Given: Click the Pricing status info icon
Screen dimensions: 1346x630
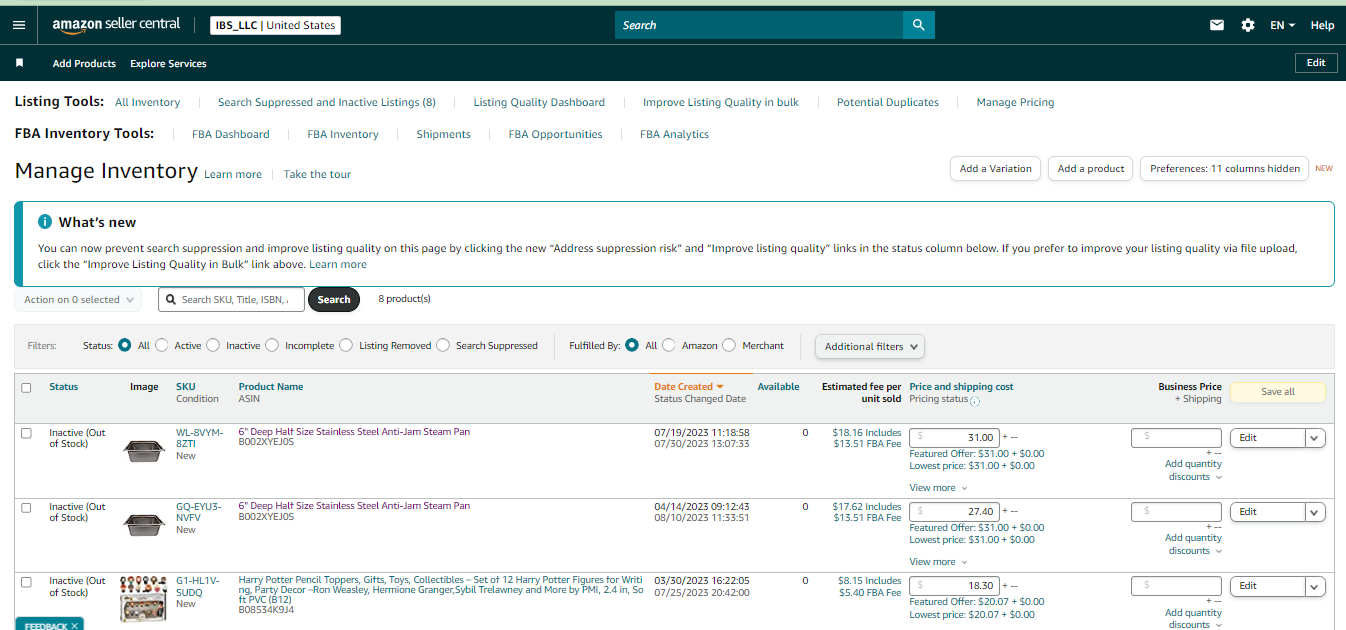Looking at the screenshot, I should pos(975,401).
